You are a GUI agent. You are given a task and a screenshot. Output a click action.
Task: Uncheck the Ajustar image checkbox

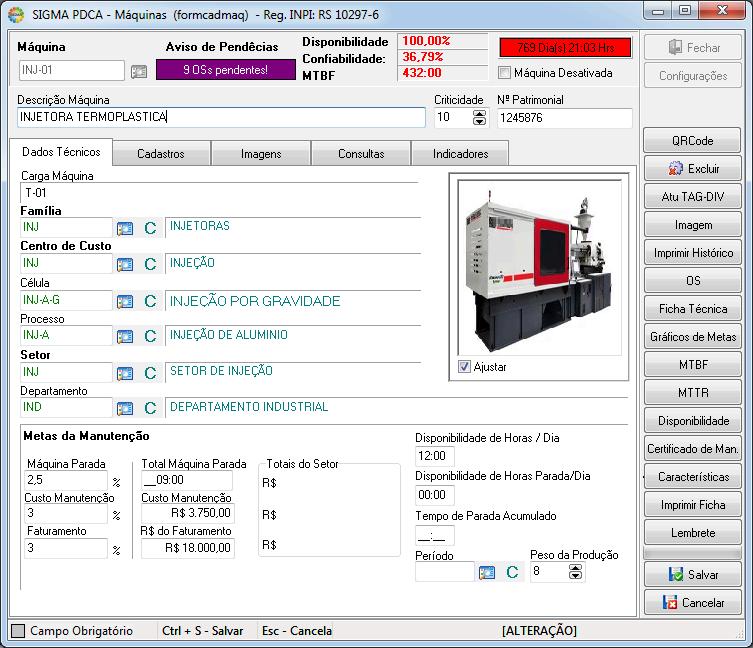point(464,367)
